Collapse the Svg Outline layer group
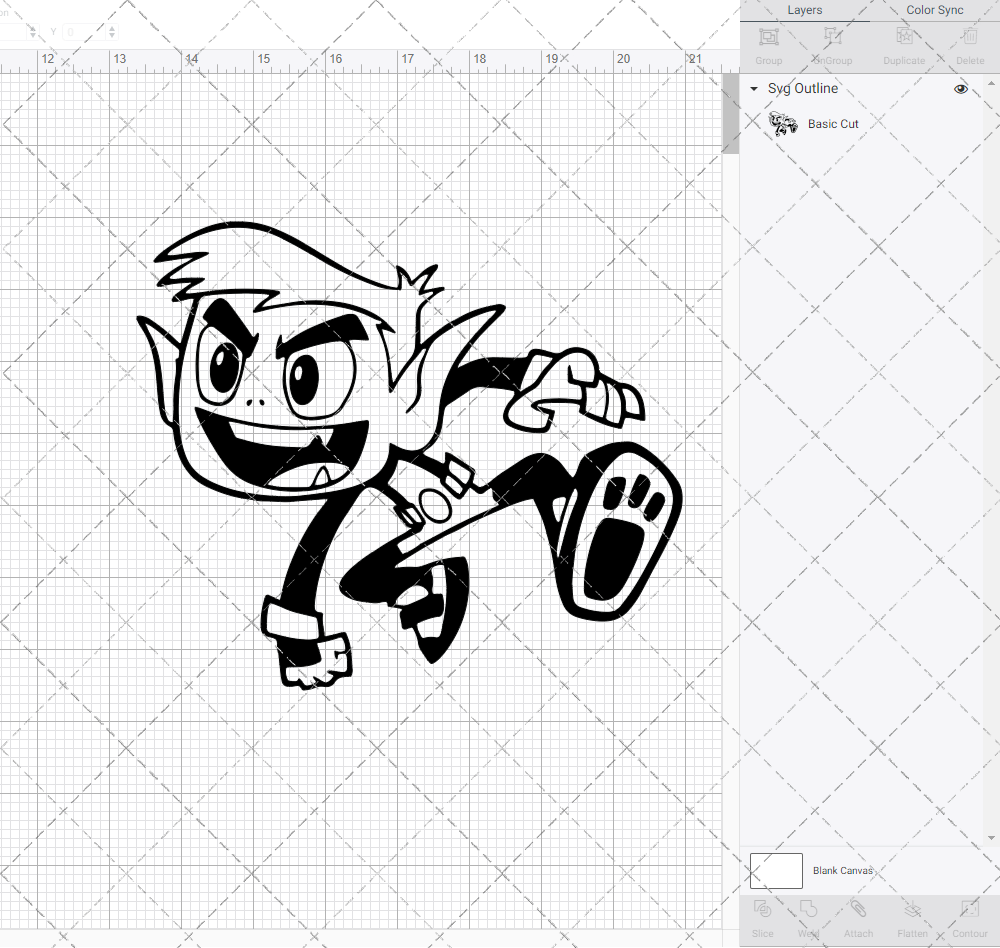Screen dimensions: 1000x948 pyautogui.click(x=753, y=88)
